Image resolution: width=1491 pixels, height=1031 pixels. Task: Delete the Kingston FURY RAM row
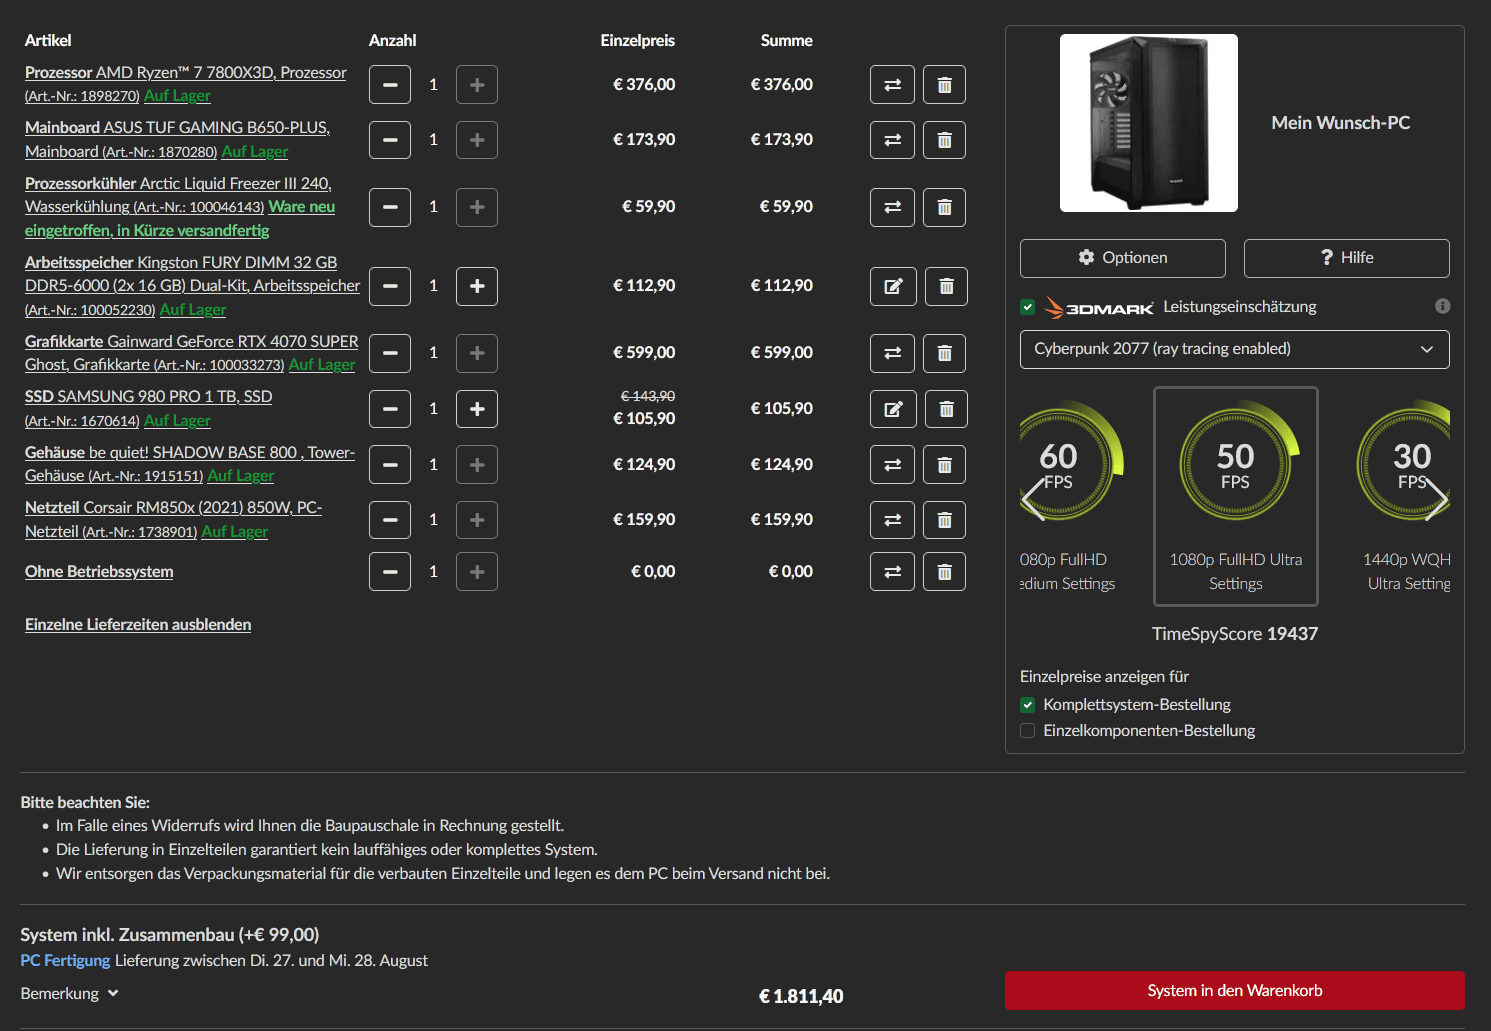[946, 286]
